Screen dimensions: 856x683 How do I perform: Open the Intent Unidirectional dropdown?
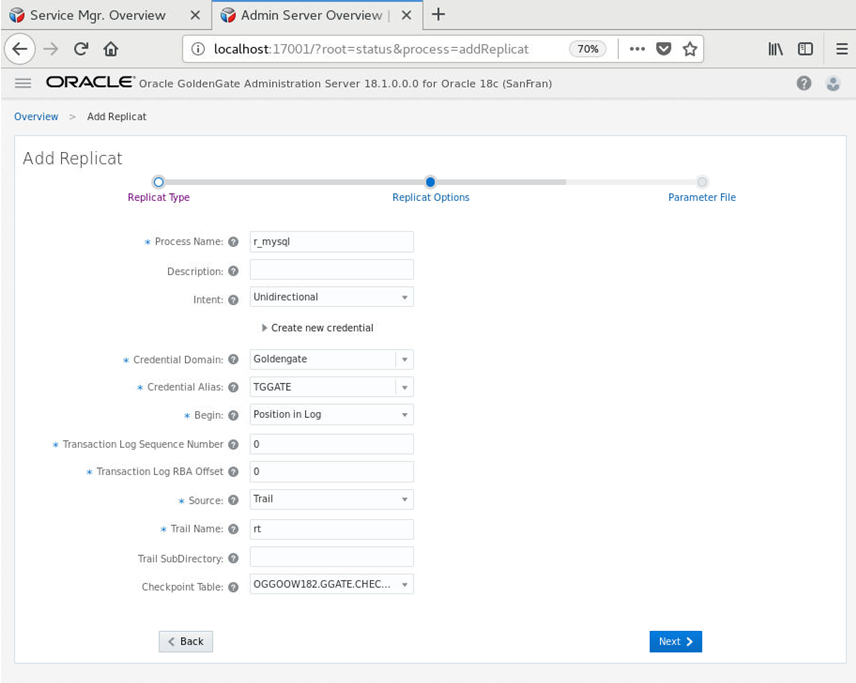pyautogui.click(x=331, y=297)
